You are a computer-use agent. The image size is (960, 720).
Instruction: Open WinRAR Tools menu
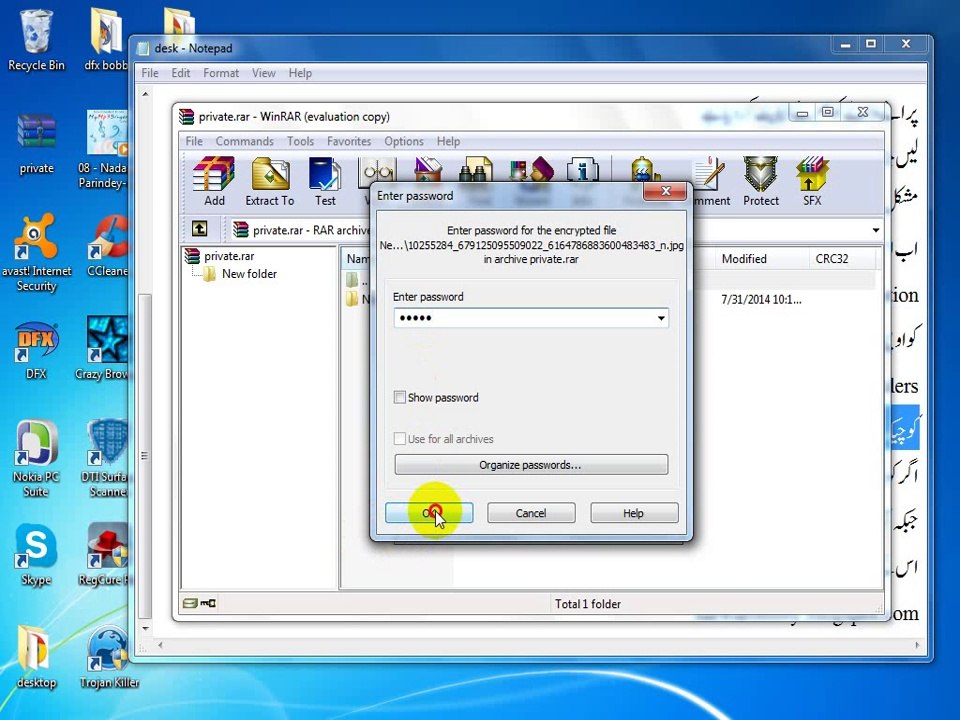[301, 141]
